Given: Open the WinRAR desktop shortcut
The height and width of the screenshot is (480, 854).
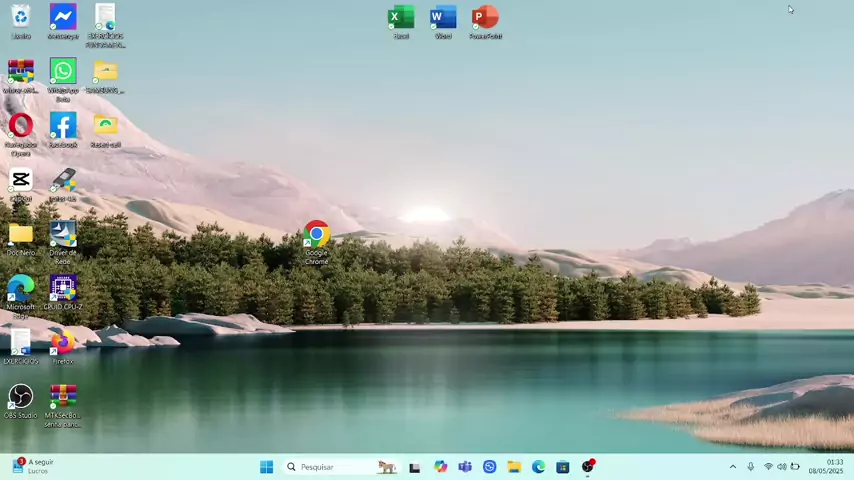Looking at the screenshot, I should [x=20, y=72].
